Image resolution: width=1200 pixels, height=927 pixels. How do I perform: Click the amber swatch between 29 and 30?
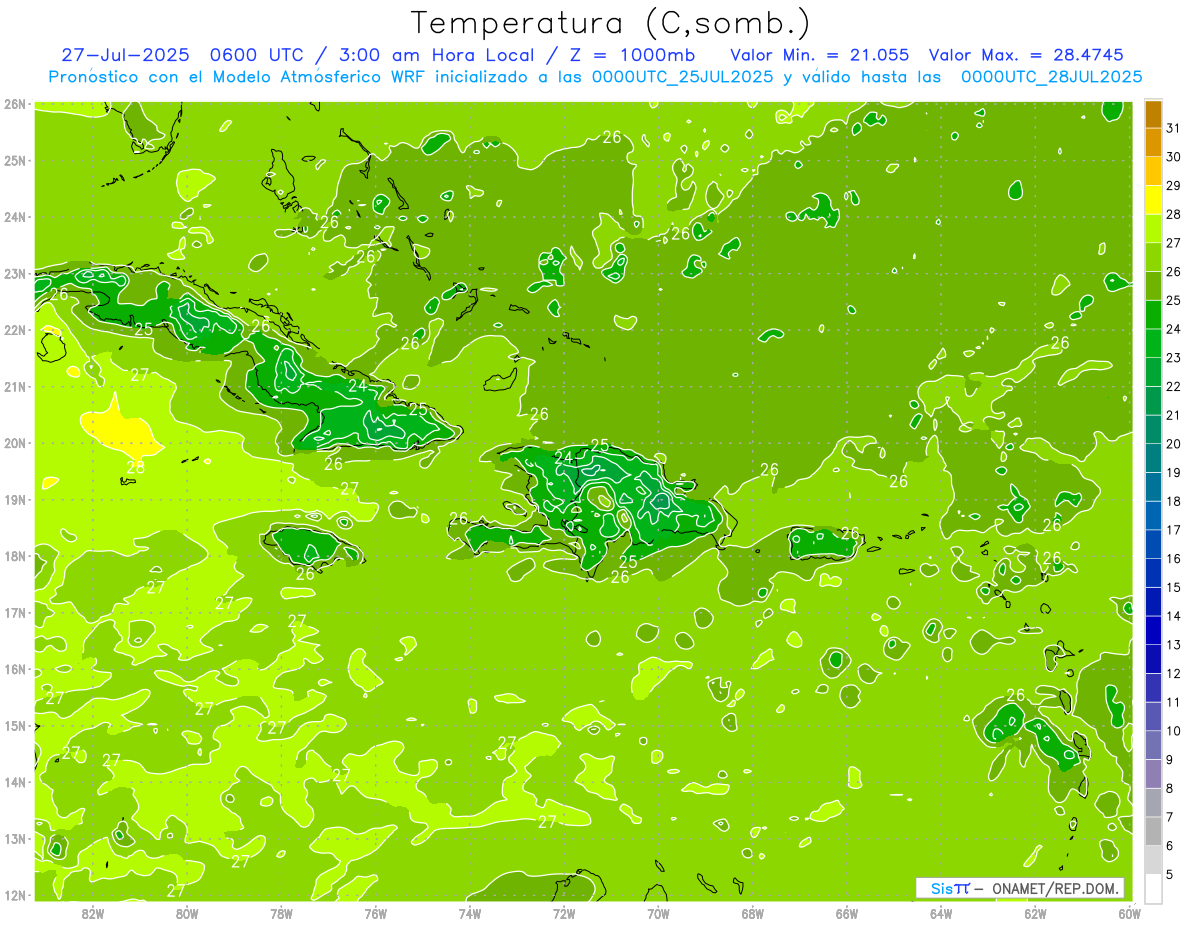tap(1153, 171)
